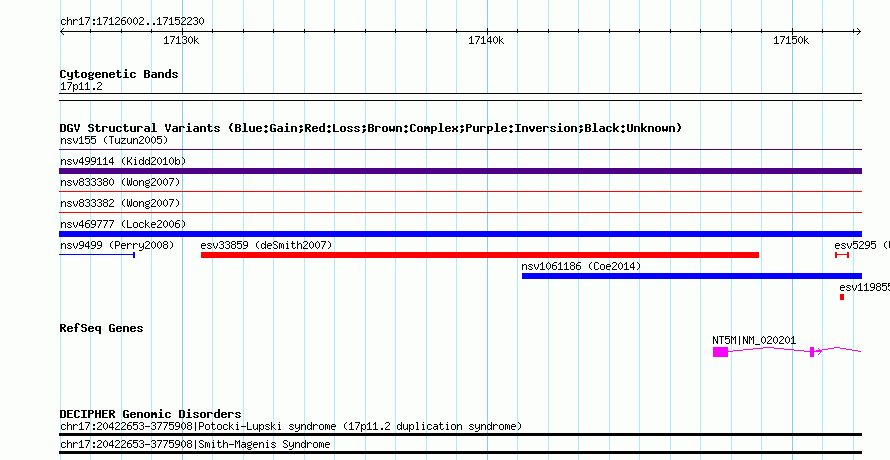The width and height of the screenshot is (890, 460).
Task: Click the 17p11.2 band label
Action: (81, 87)
